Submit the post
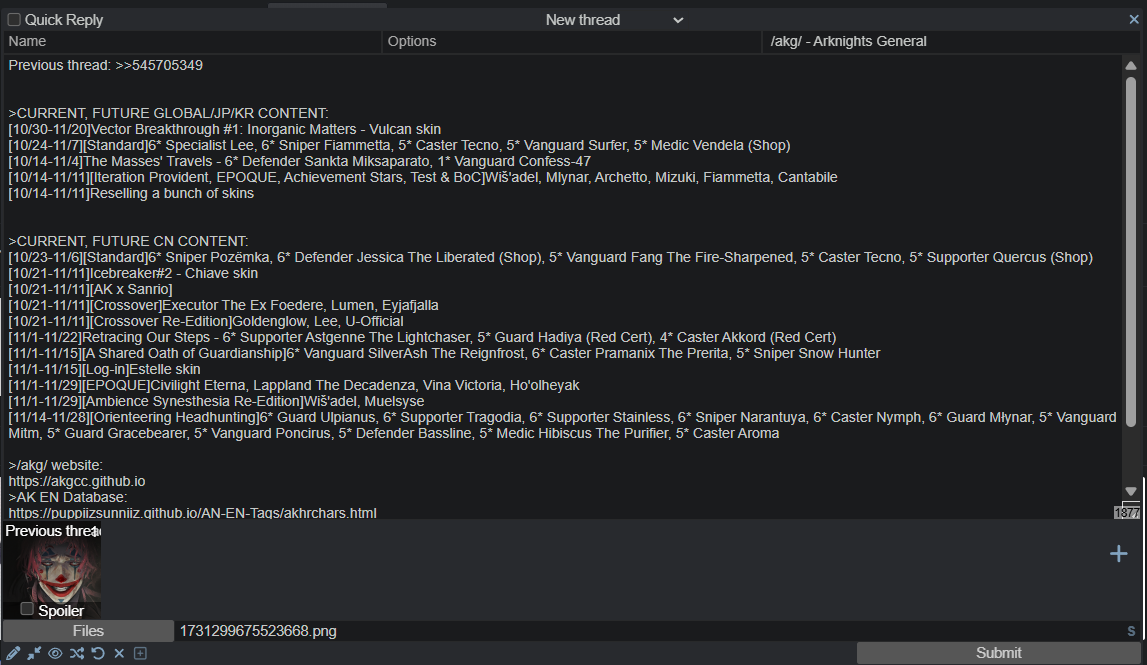The image size is (1147, 665). (x=999, y=653)
